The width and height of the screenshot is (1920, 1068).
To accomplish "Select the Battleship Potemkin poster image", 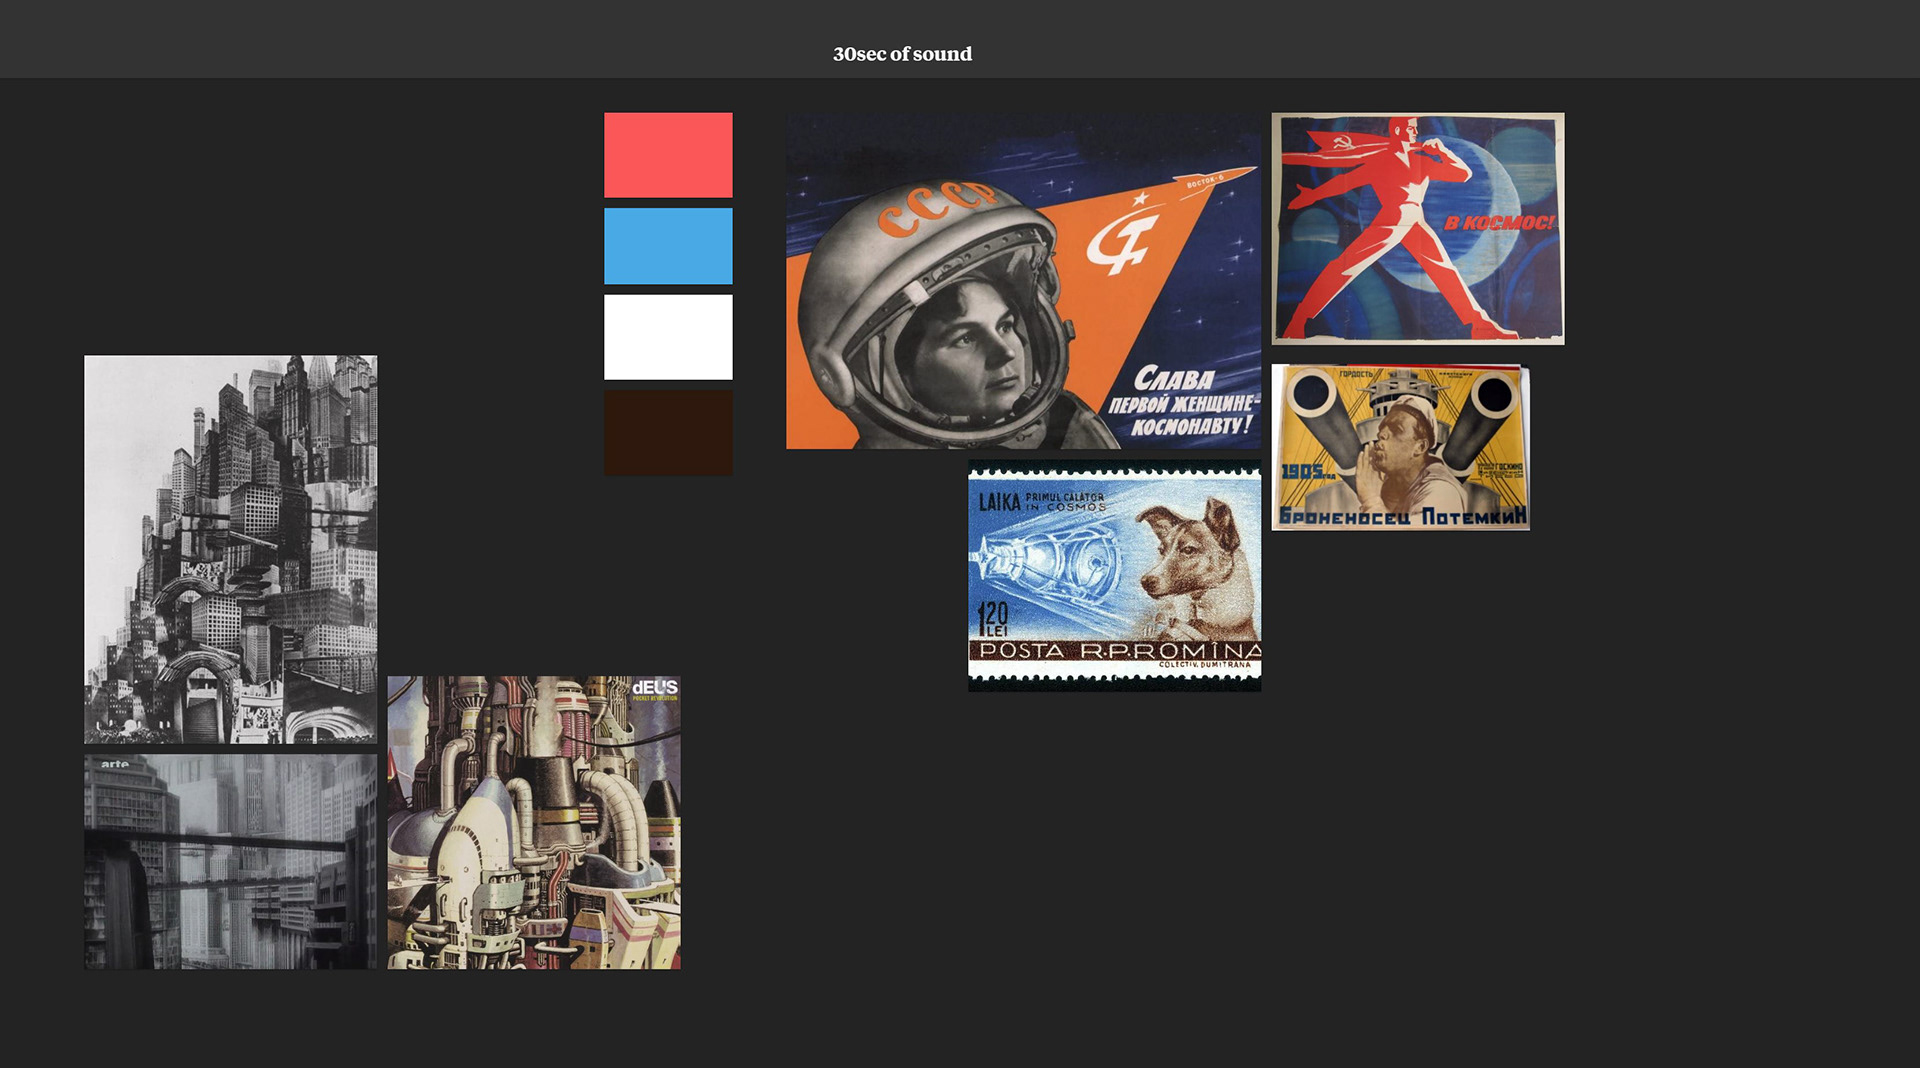I will (1401, 447).
